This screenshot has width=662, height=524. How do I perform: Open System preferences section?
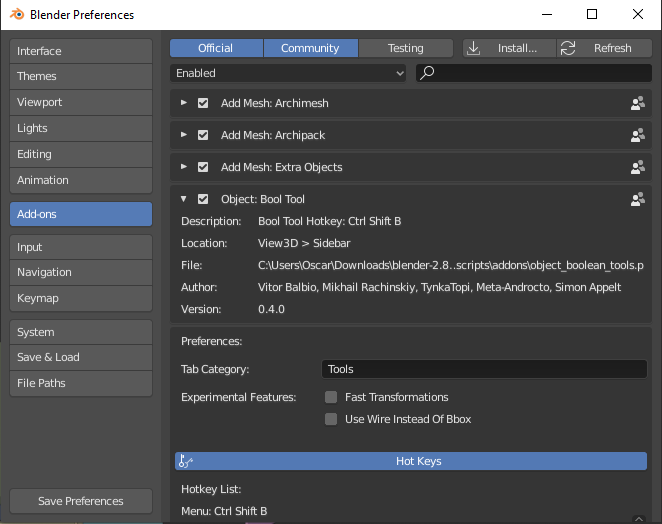pyautogui.click(x=81, y=332)
